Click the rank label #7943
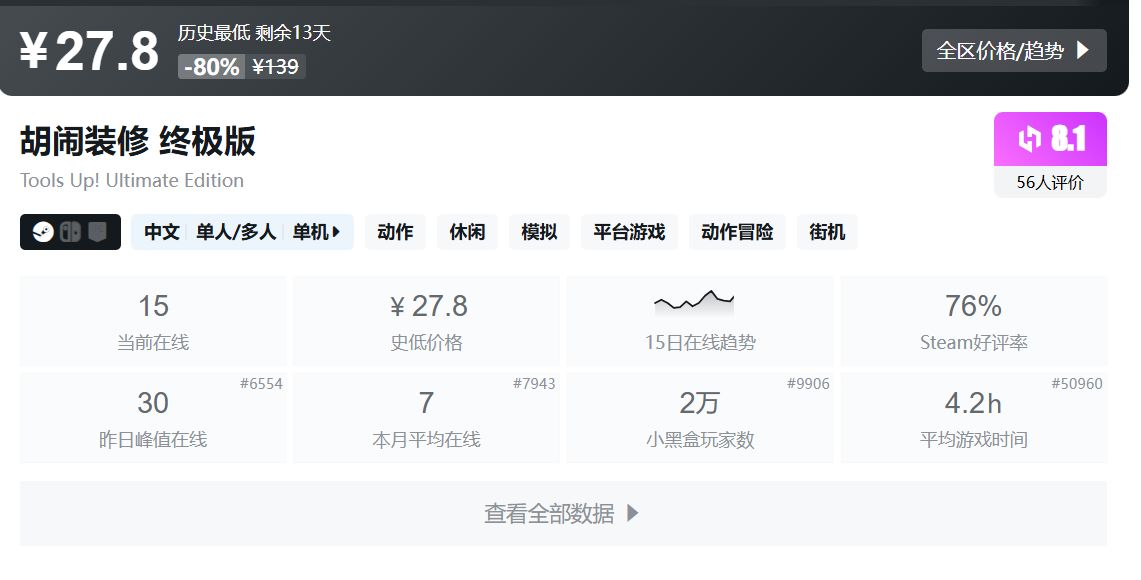 (534, 384)
